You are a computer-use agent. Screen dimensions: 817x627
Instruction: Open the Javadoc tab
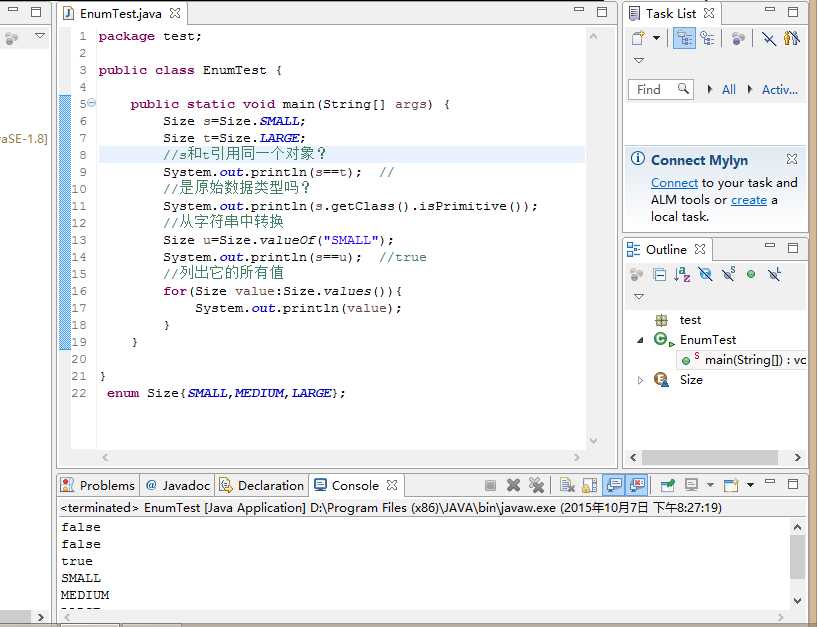(x=179, y=486)
